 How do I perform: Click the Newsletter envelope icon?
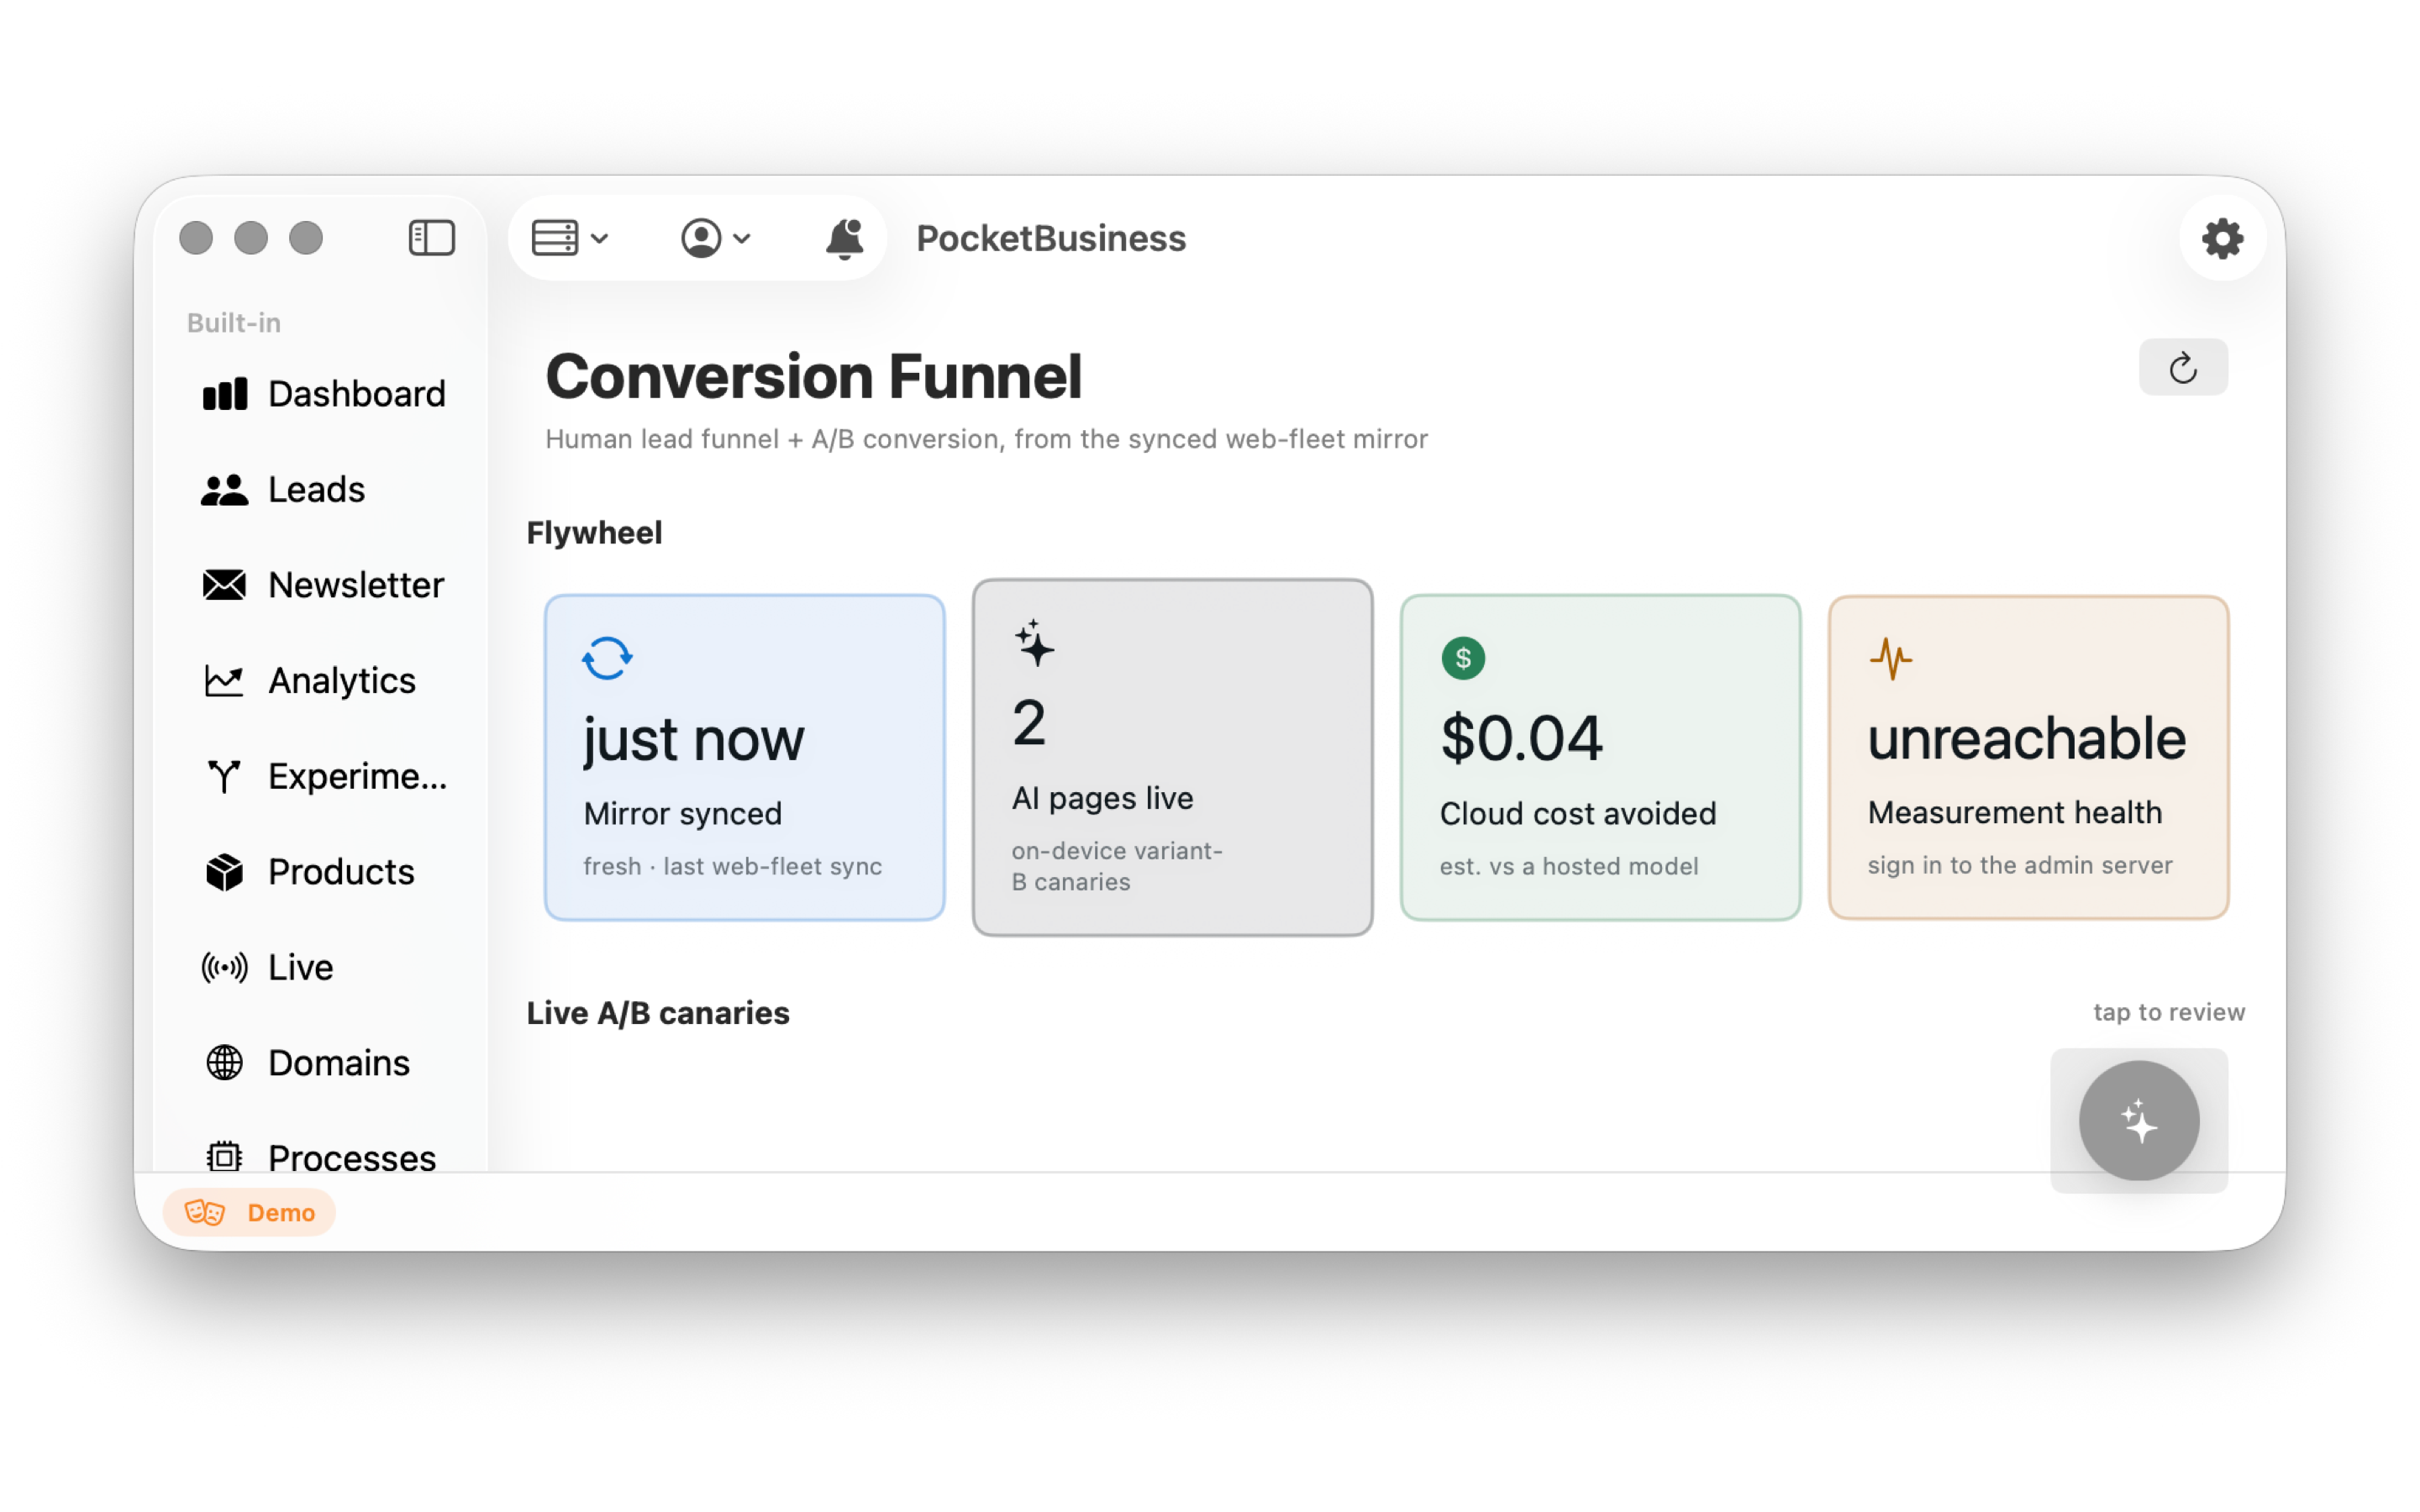224,585
